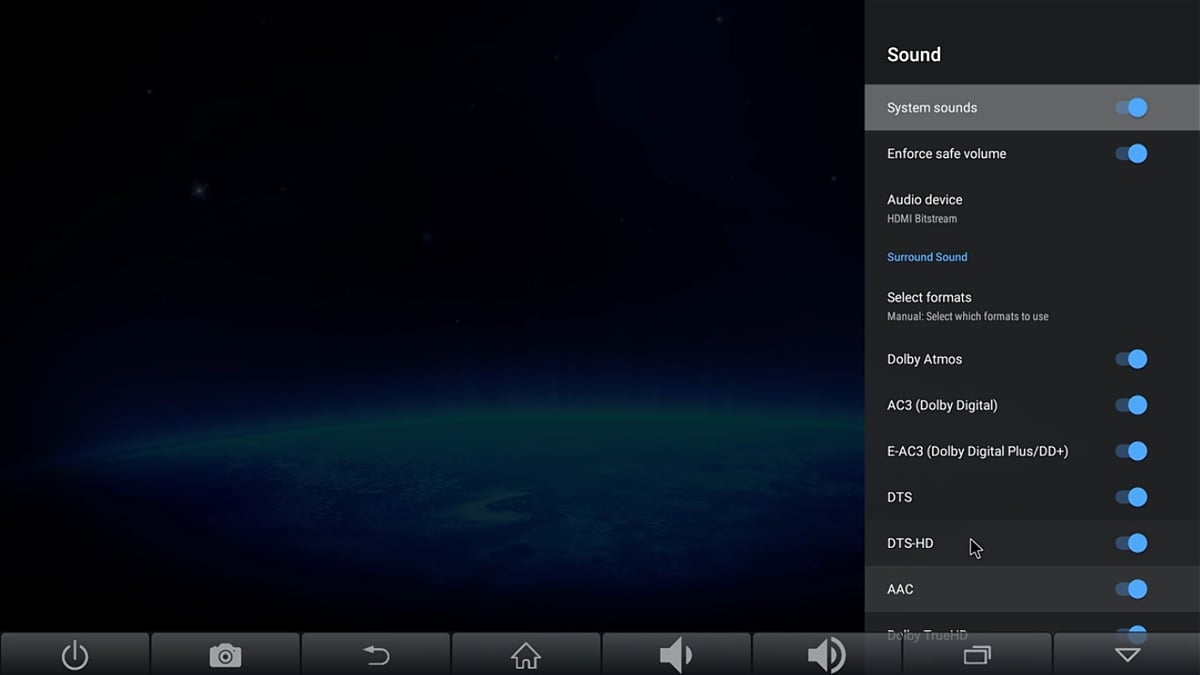Viewport: 1200px width, 675px height.
Task: Disable the Enforce safe volume switch
Action: [x=1131, y=154]
